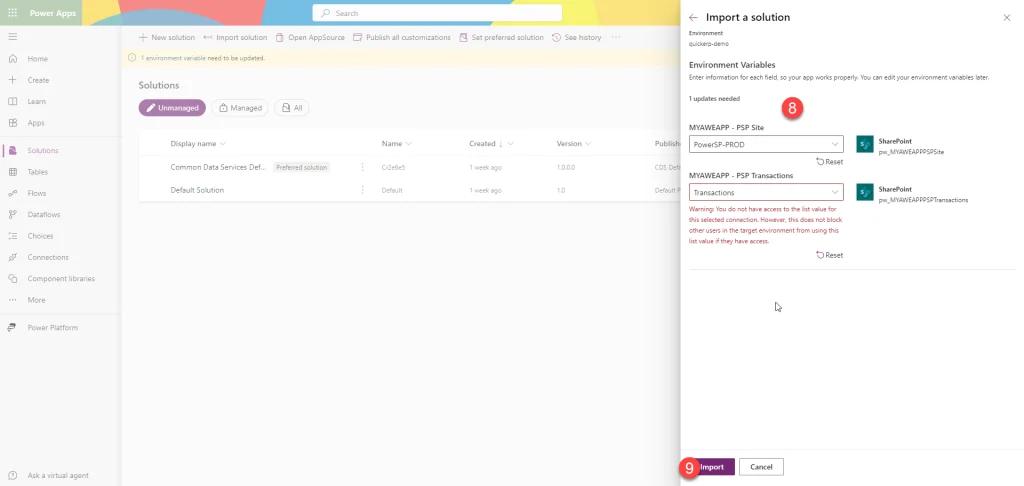Select the Managed filter

(x=240, y=108)
